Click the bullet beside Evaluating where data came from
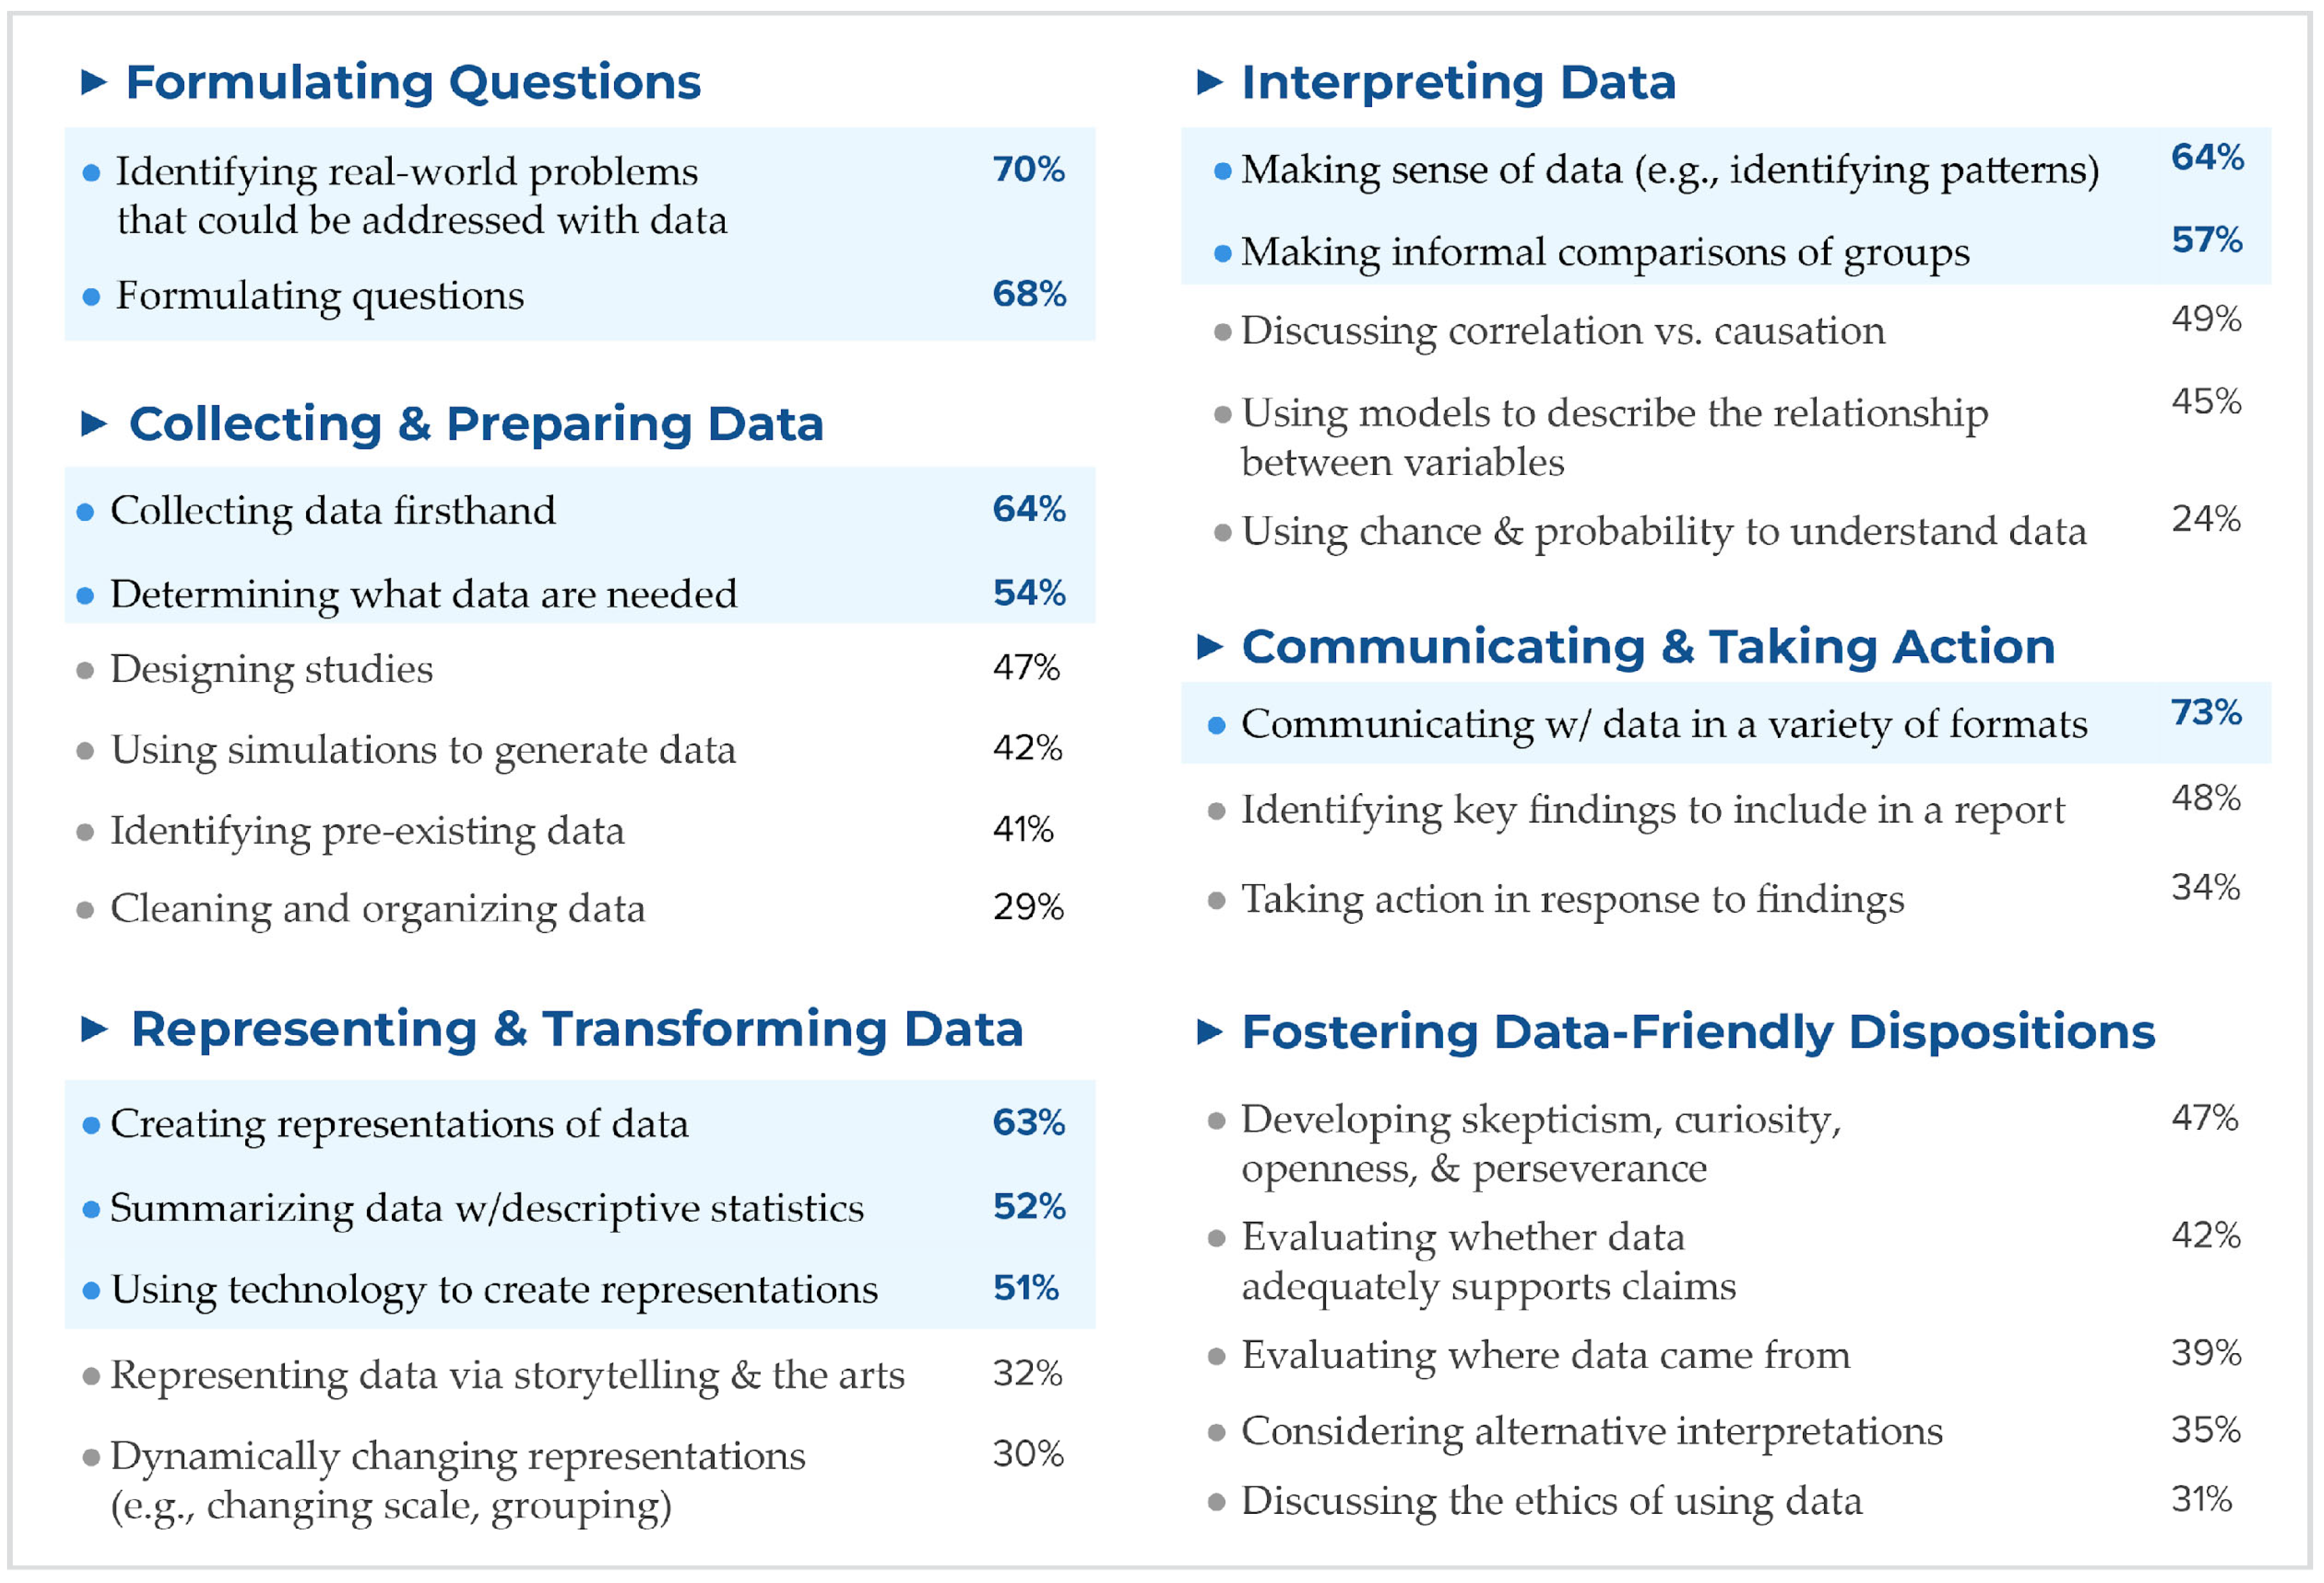 (1216, 1357)
